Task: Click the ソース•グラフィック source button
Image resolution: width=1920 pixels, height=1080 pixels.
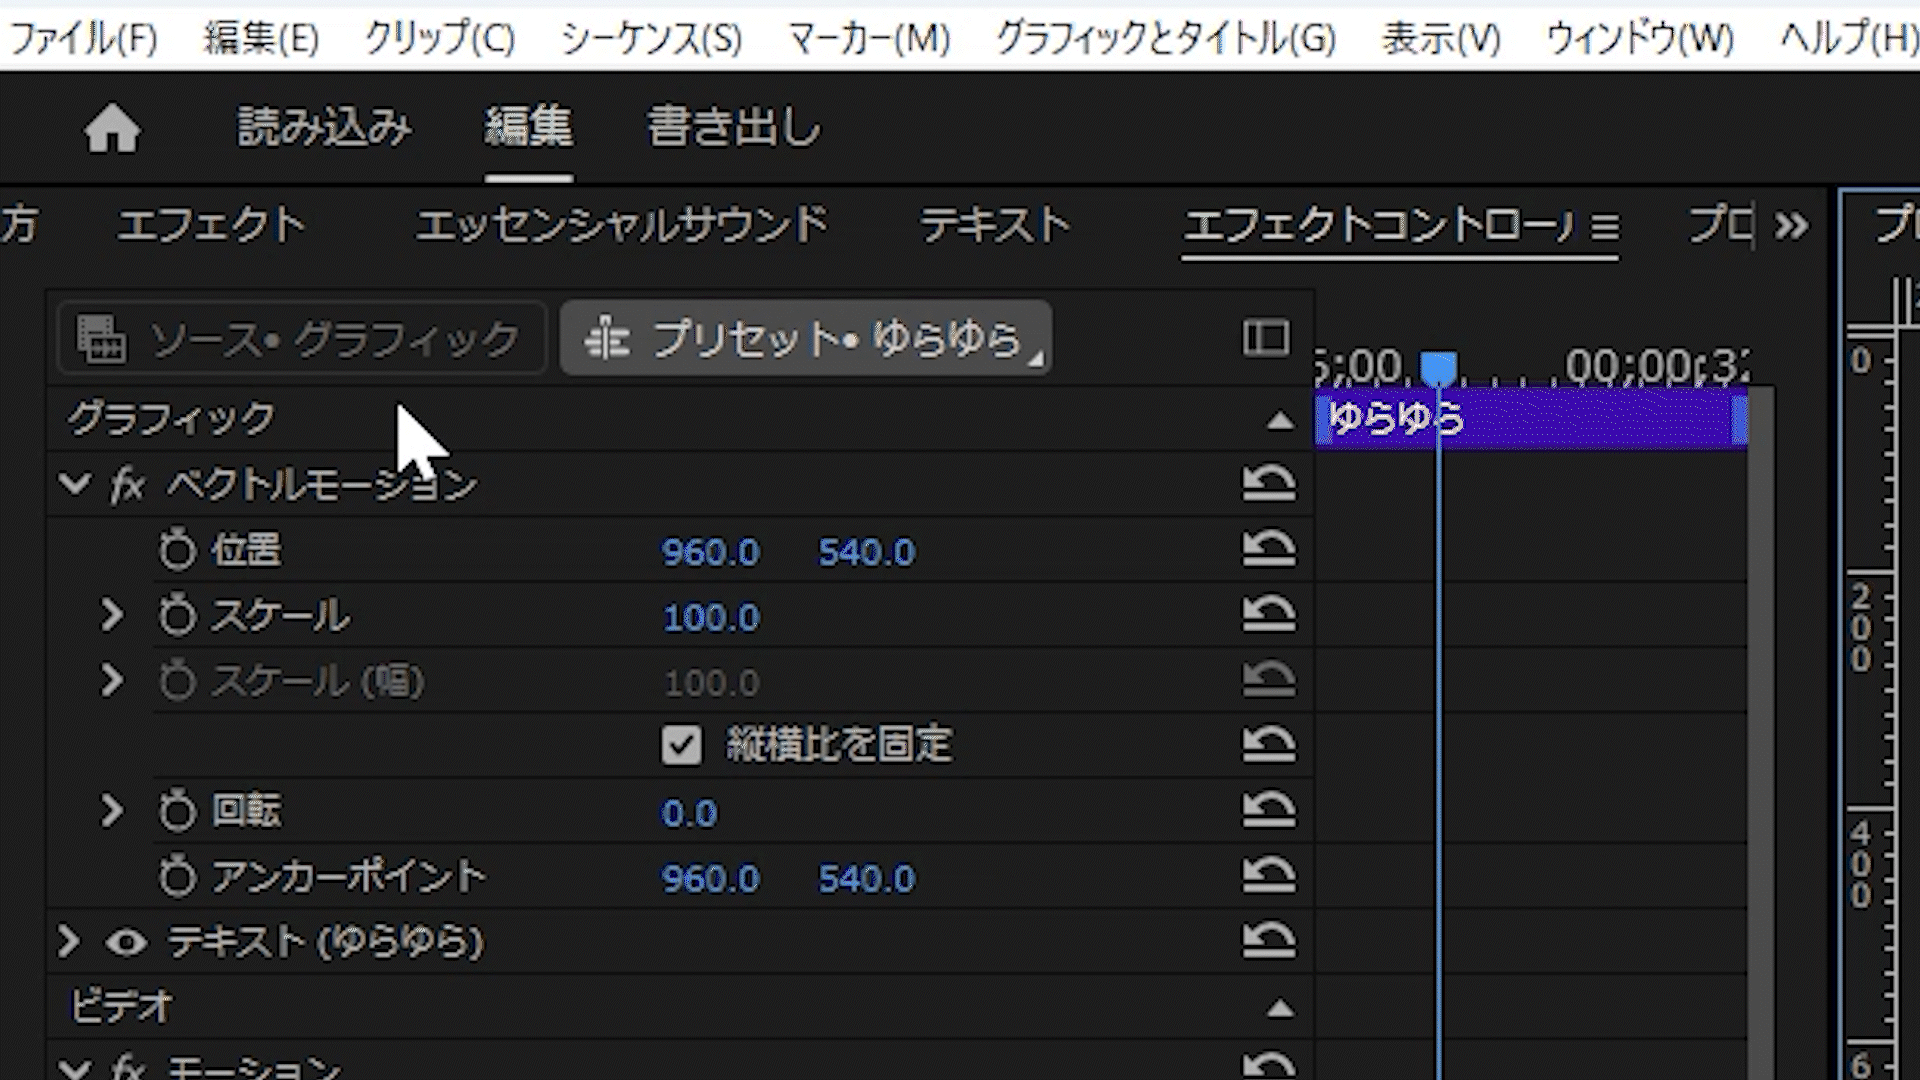Action: point(301,339)
